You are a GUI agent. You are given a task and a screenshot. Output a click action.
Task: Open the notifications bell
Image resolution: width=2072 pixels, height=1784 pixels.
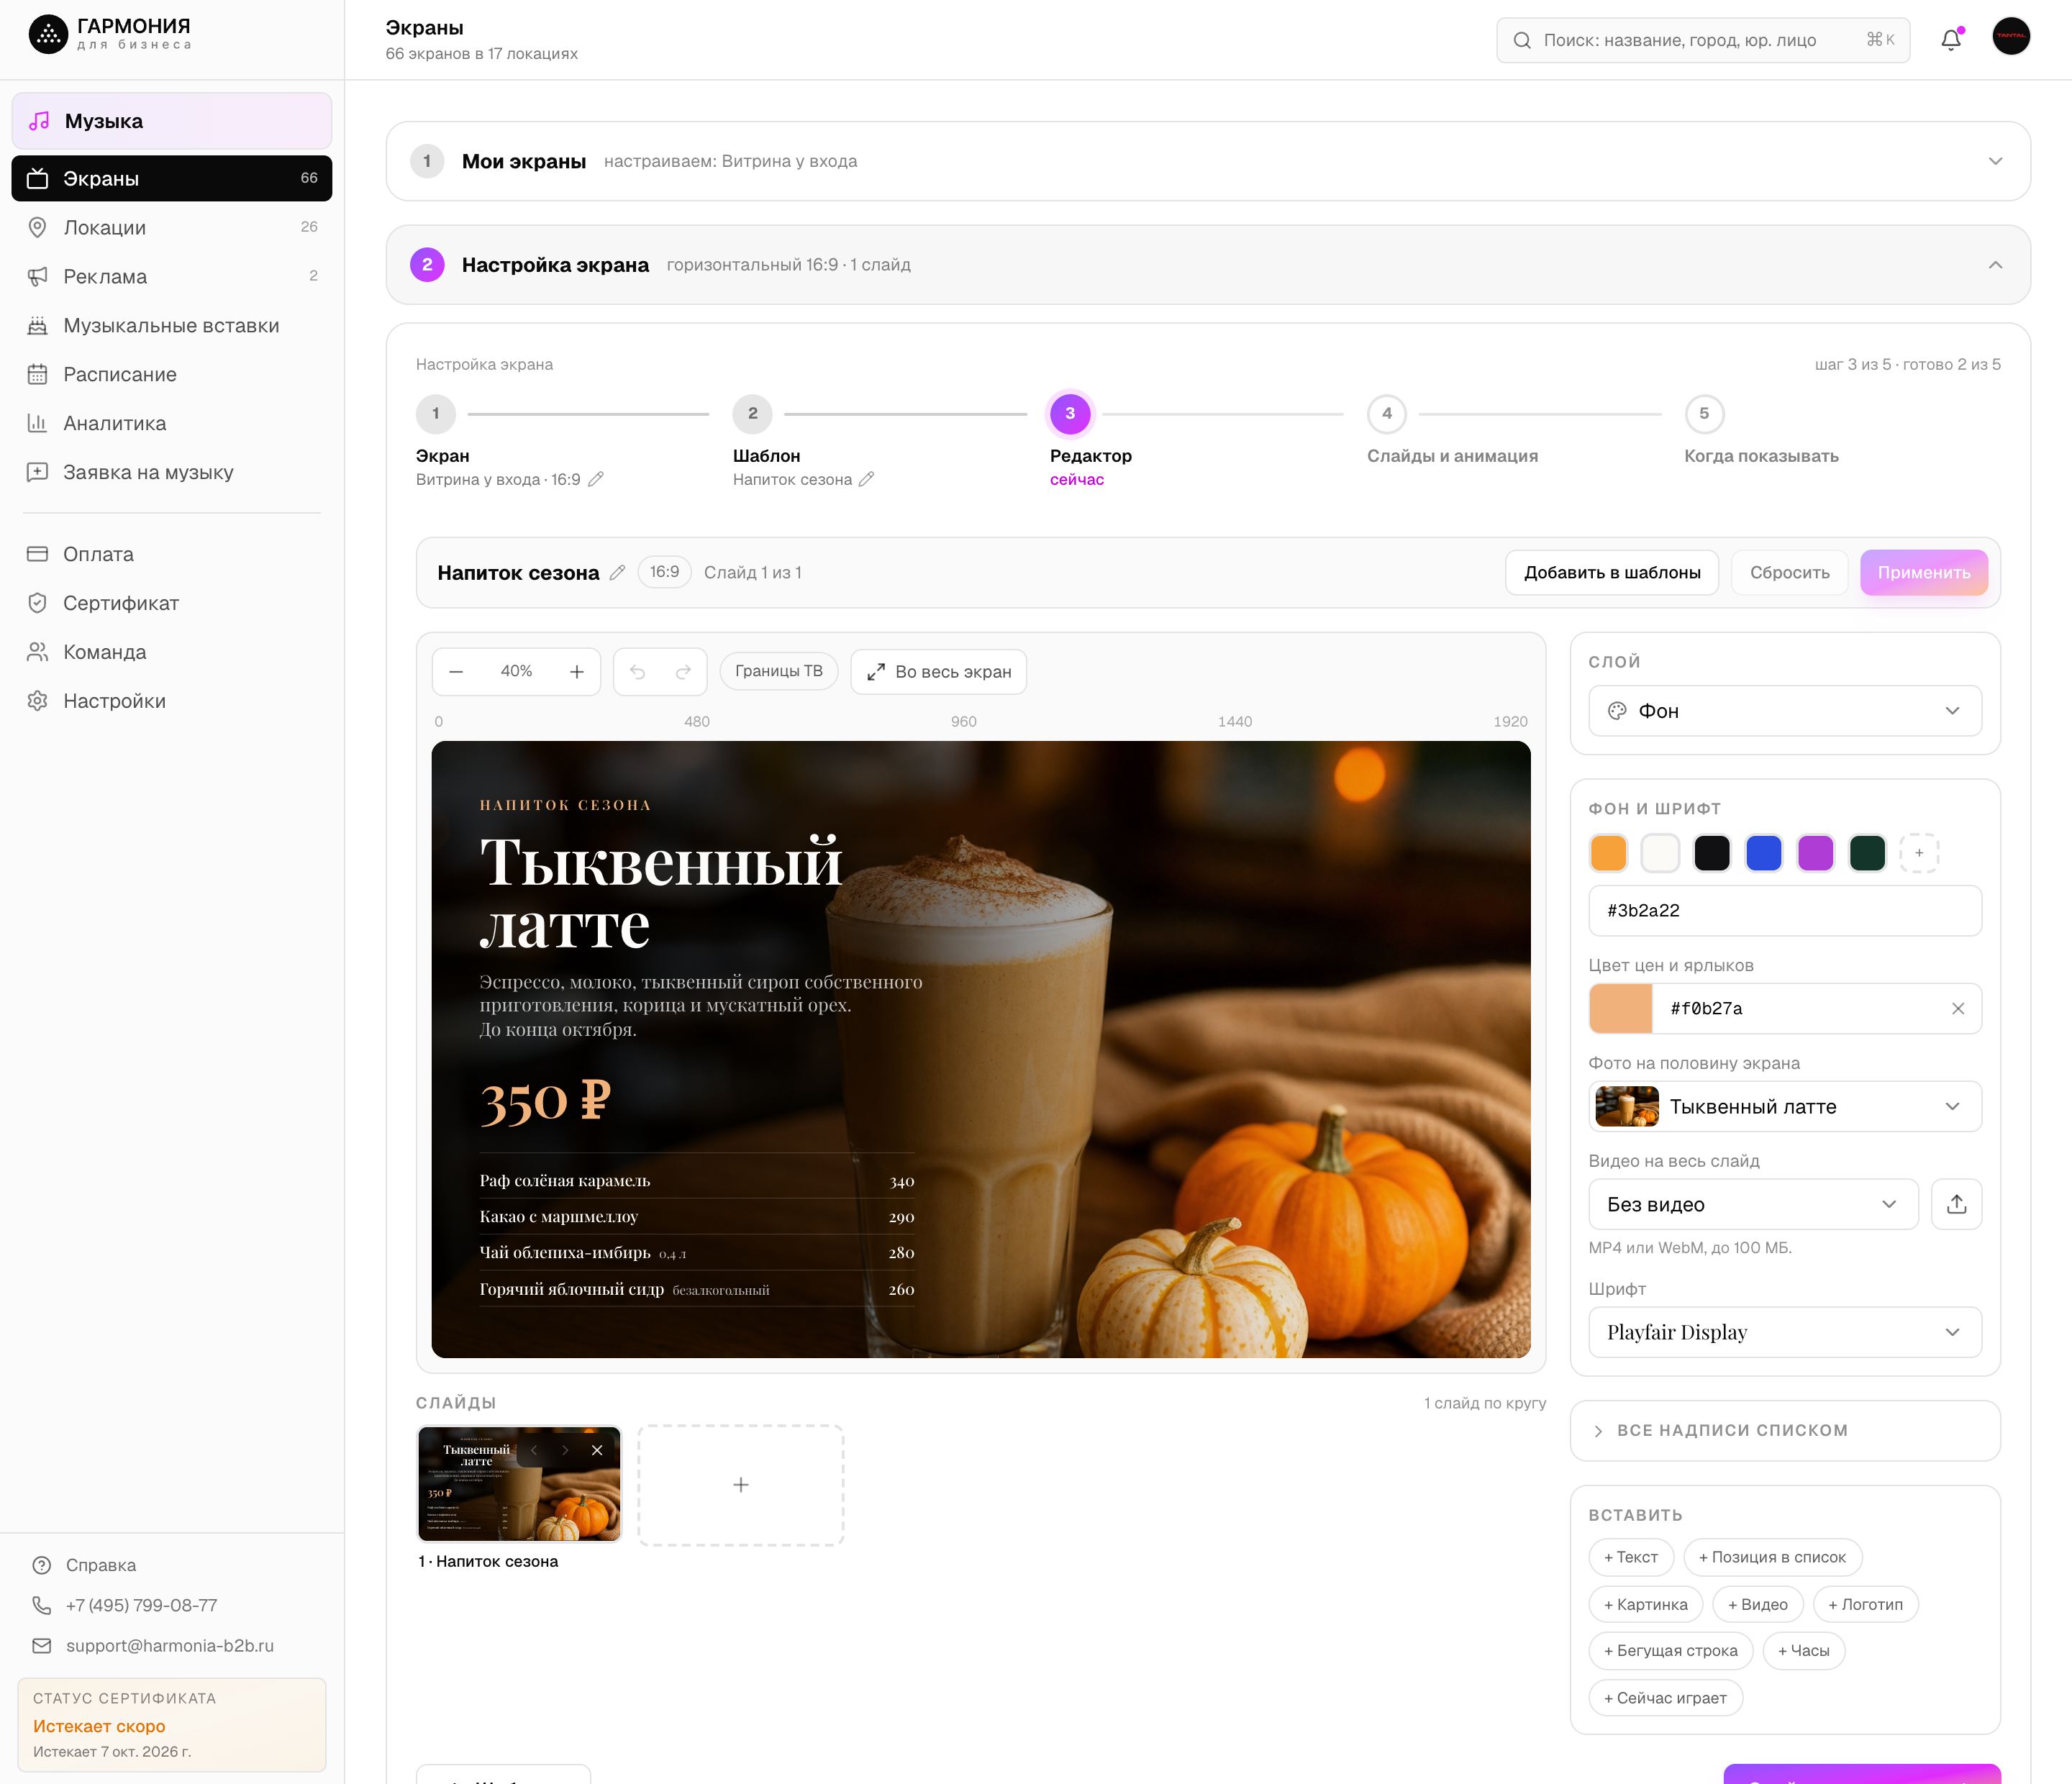1950,40
